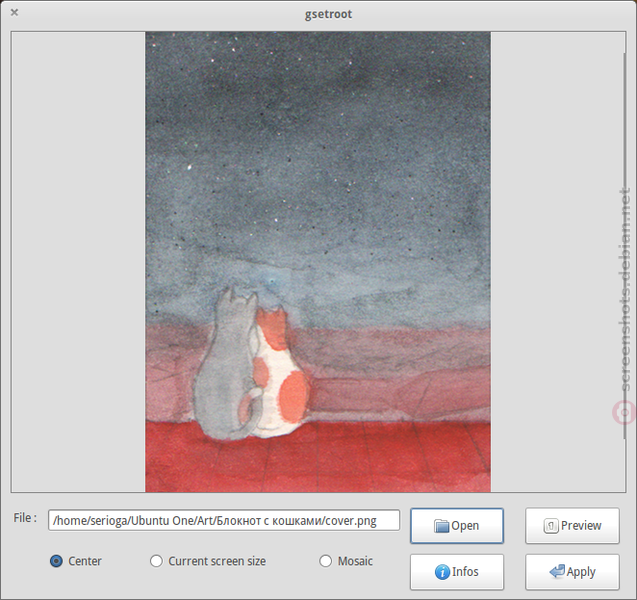Click the cats wallpaper preview image
This screenshot has width=637, height=600.
click(x=318, y=262)
